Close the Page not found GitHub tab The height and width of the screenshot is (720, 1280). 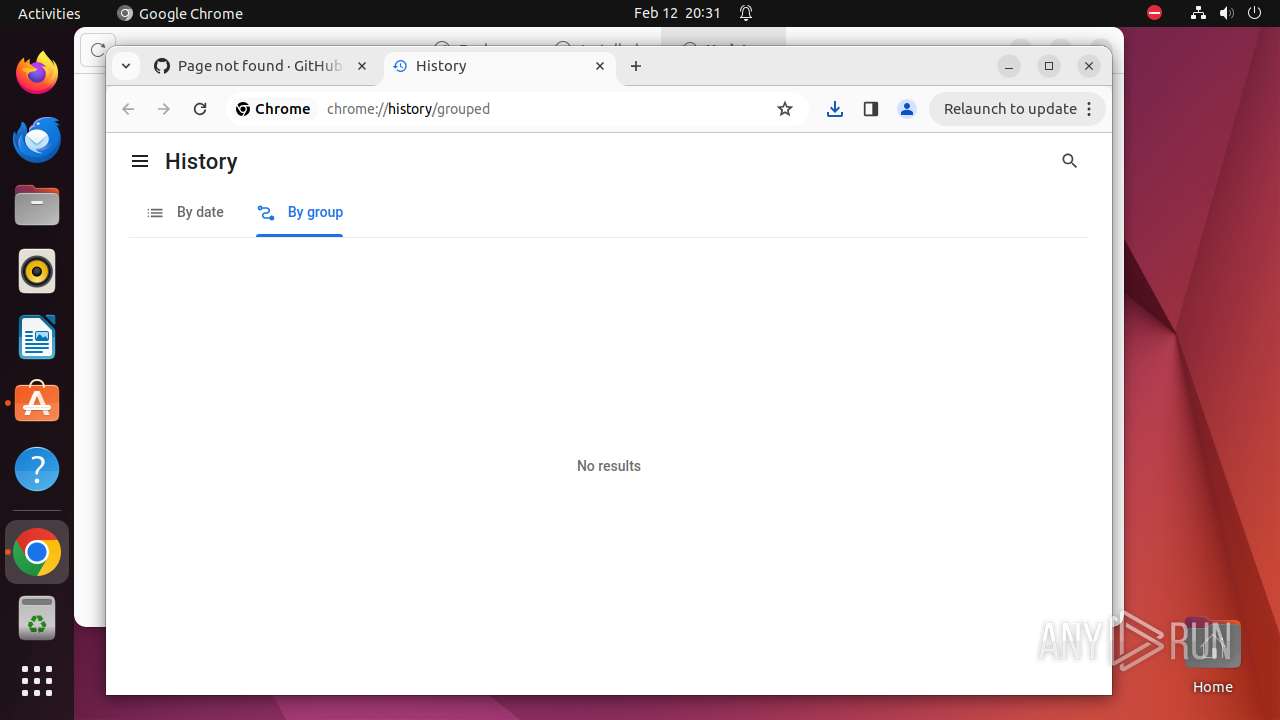click(362, 66)
